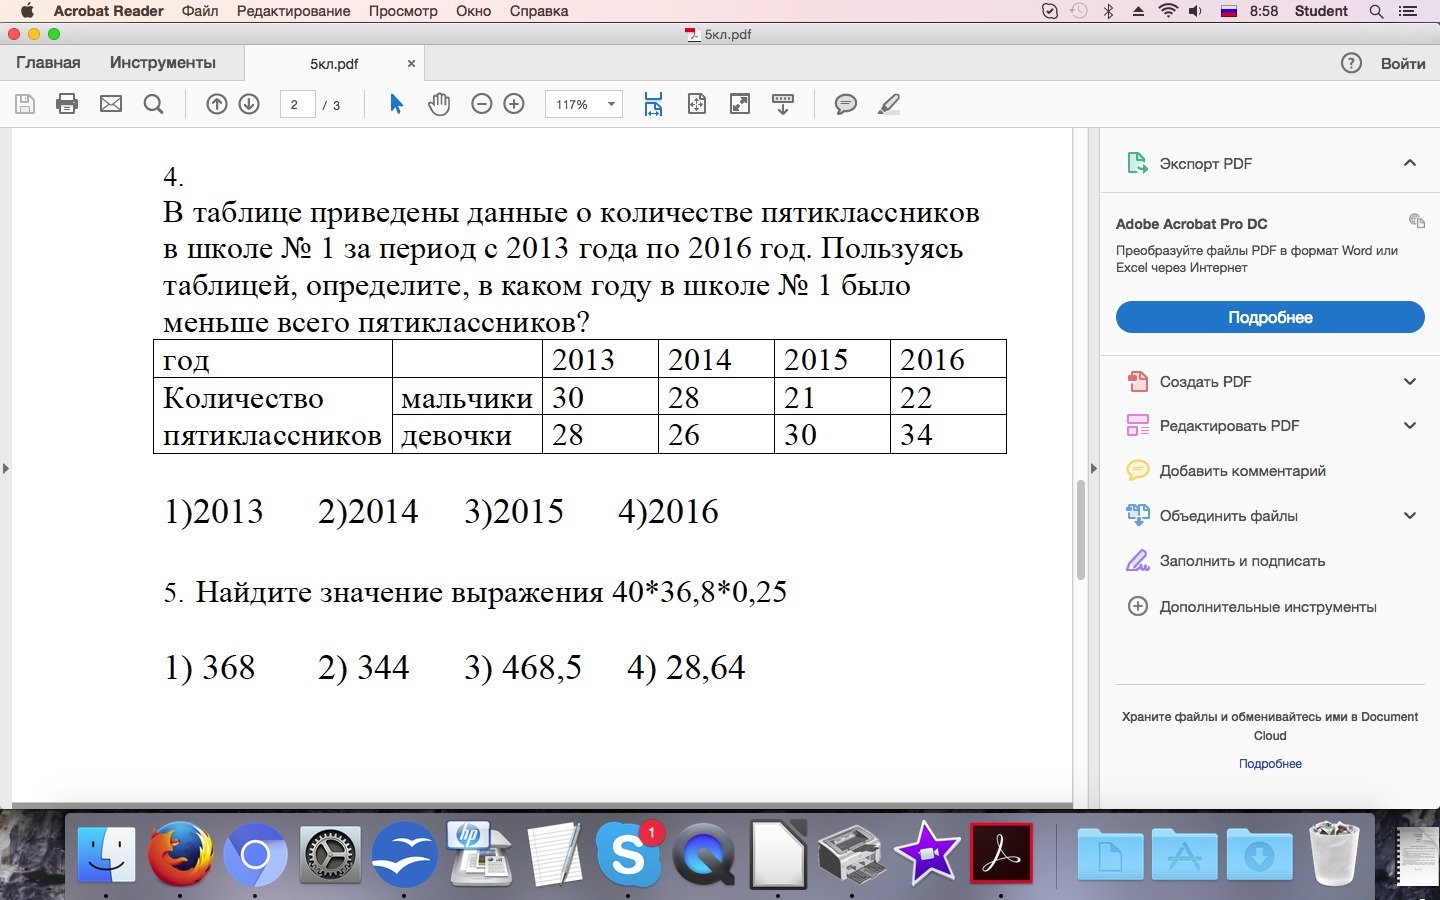Click the Войти sign-in link
Viewport: 1440px width, 900px height.
[x=1402, y=63]
